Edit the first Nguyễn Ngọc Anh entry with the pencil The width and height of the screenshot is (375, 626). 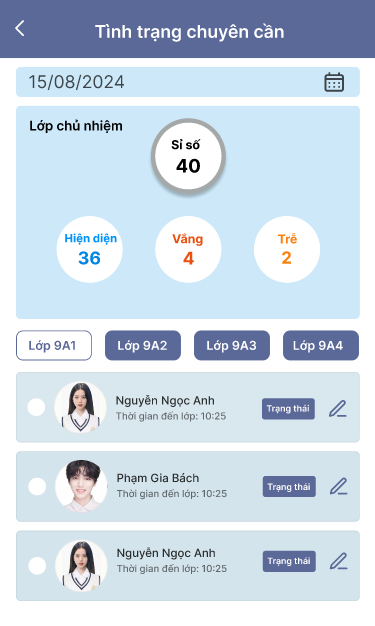[338, 409]
